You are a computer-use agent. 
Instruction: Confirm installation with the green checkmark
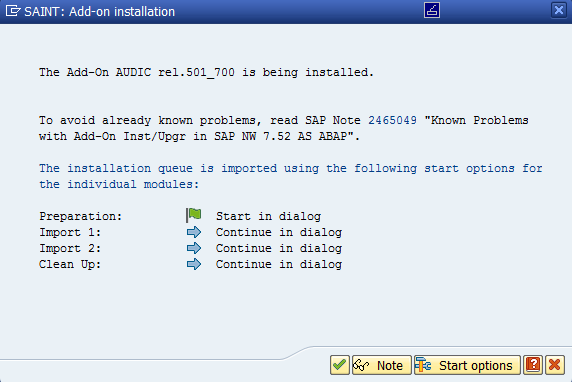(340, 365)
